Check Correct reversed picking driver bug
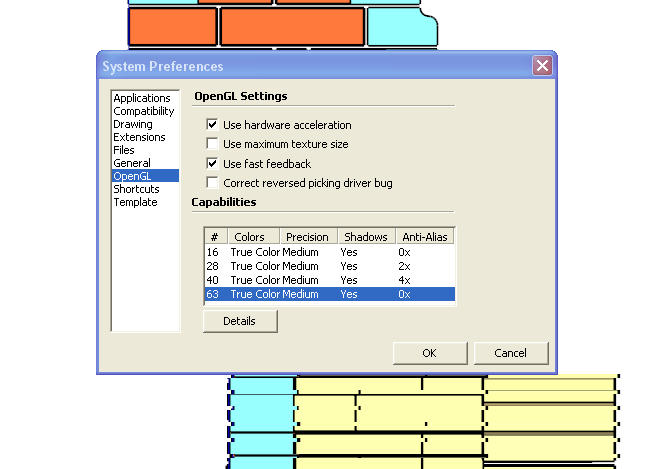Screen dimensions: 669x469 pyautogui.click(x=212, y=182)
